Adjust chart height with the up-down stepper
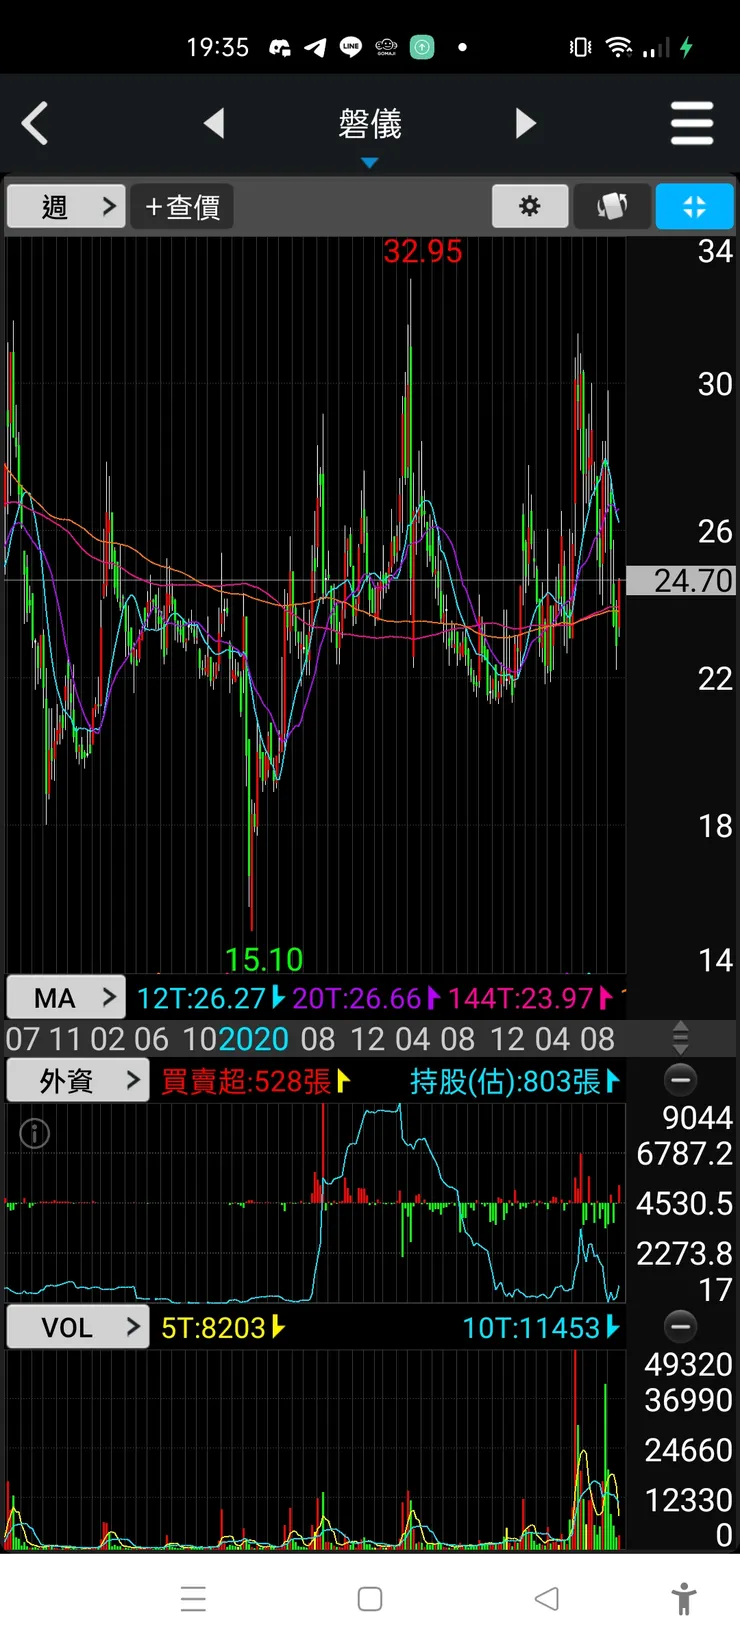The image size is (740, 1644). pos(681,1038)
